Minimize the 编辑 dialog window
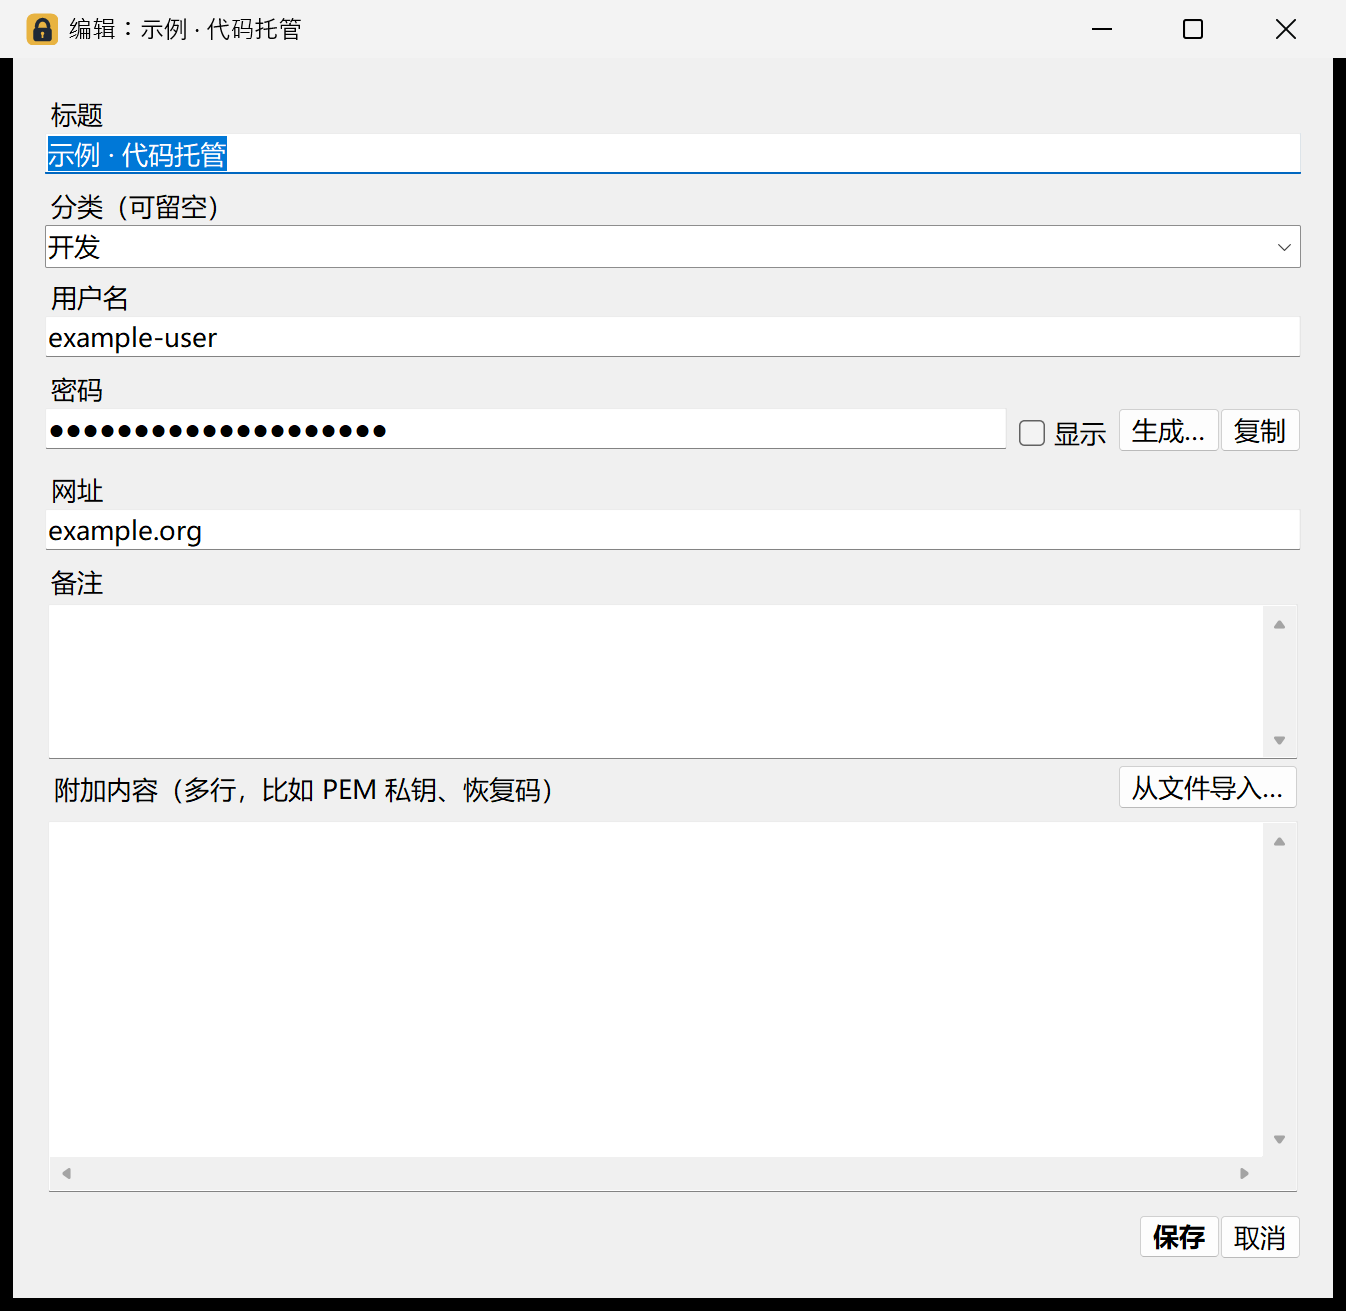This screenshot has width=1346, height=1311. 1102,29
